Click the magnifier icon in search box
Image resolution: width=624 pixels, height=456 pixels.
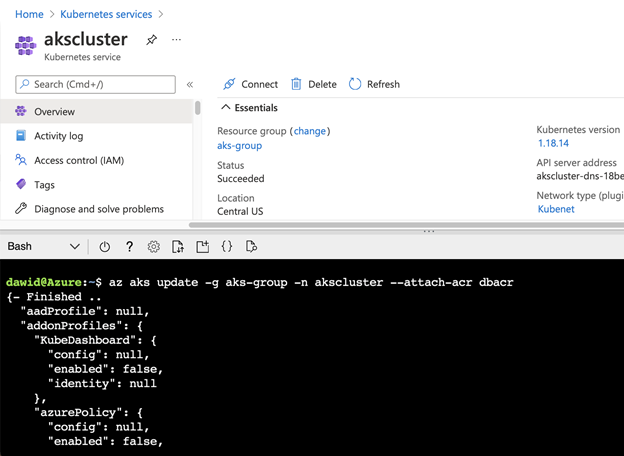[x=25, y=84]
